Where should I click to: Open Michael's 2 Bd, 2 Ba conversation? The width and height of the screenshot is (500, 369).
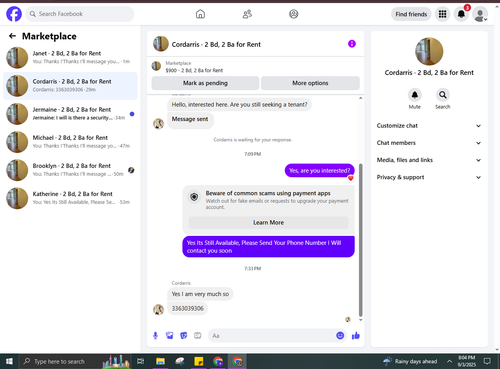coord(70,142)
